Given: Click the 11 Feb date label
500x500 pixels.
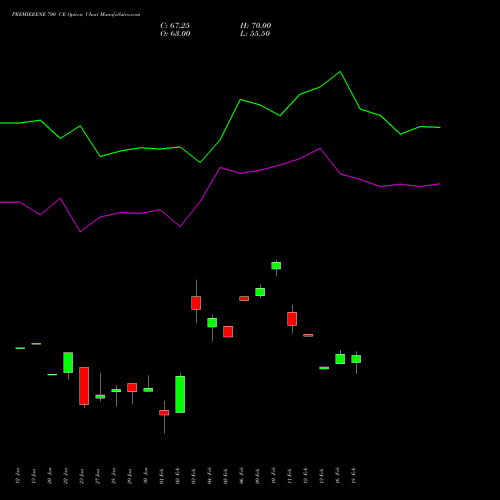Looking at the screenshot, I should (x=290, y=476).
